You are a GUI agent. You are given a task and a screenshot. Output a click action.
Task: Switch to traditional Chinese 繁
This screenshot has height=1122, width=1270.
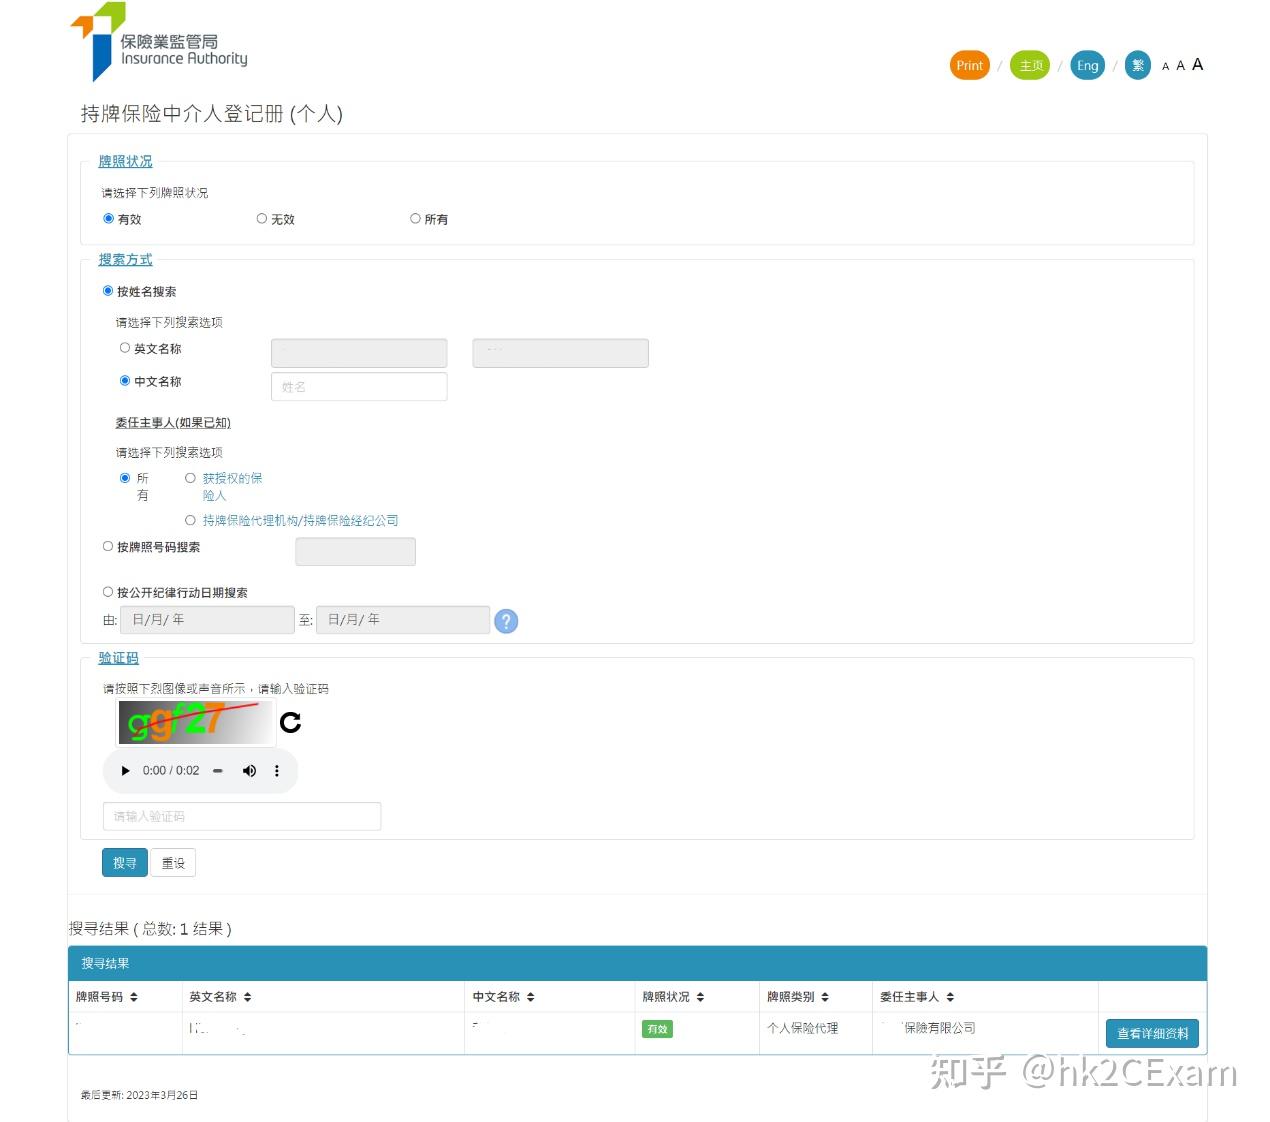pos(1138,66)
